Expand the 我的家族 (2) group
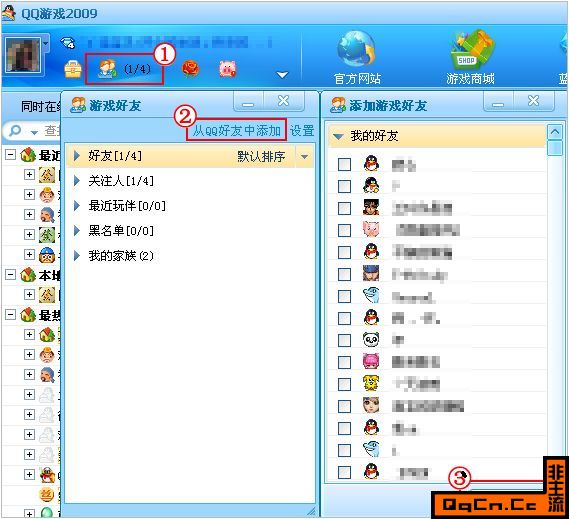 (x=77, y=256)
